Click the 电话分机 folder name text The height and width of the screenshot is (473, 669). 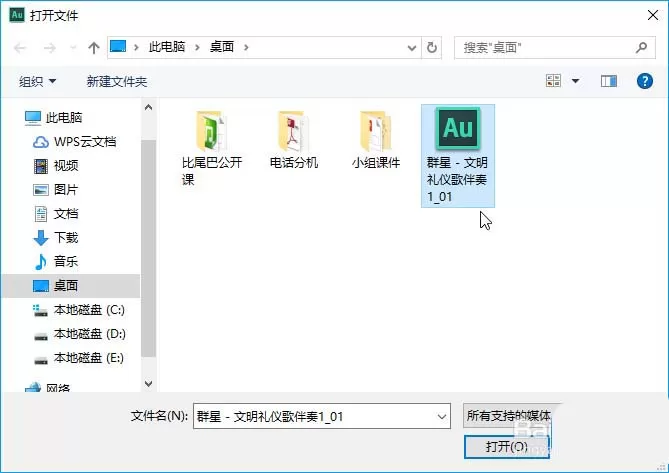point(294,163)
